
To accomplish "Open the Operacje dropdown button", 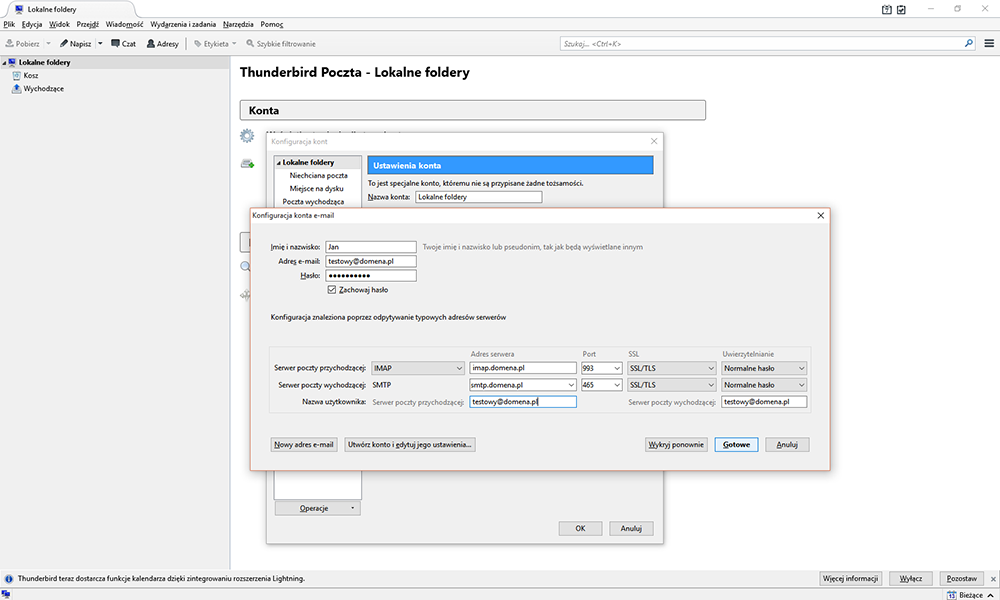I will click(x=318, y=508).
